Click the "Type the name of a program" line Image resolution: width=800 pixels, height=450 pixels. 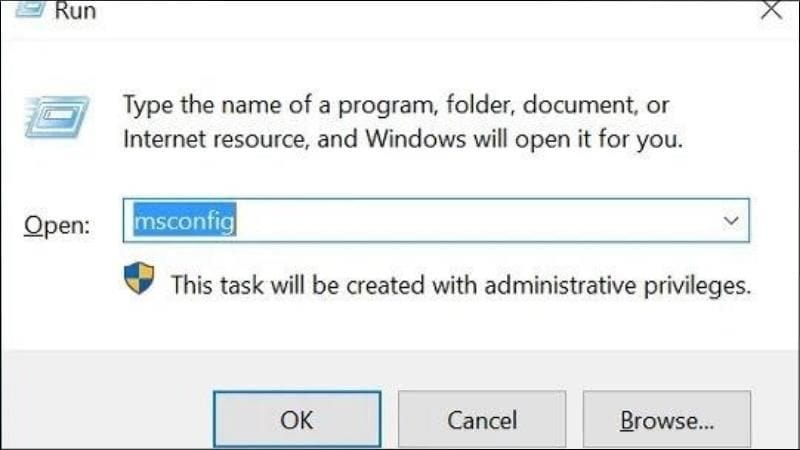(395, 103)
